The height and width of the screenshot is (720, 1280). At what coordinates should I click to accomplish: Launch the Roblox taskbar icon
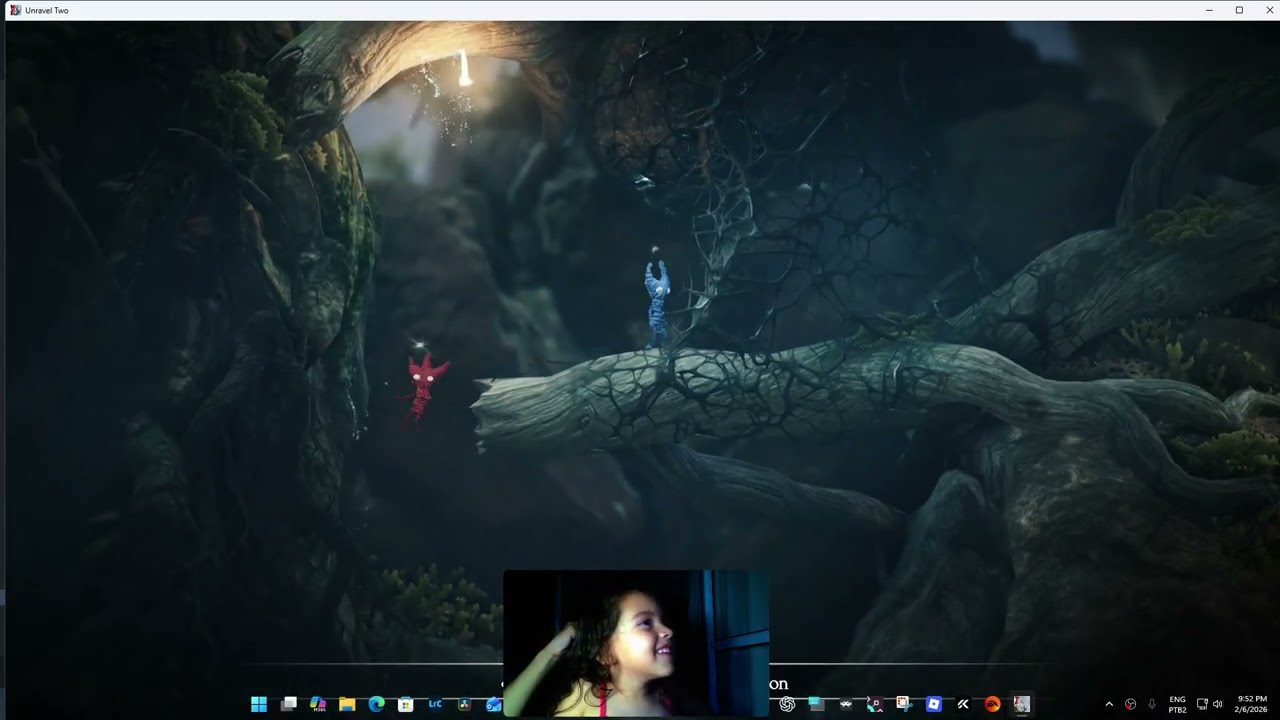pos(934,704)
